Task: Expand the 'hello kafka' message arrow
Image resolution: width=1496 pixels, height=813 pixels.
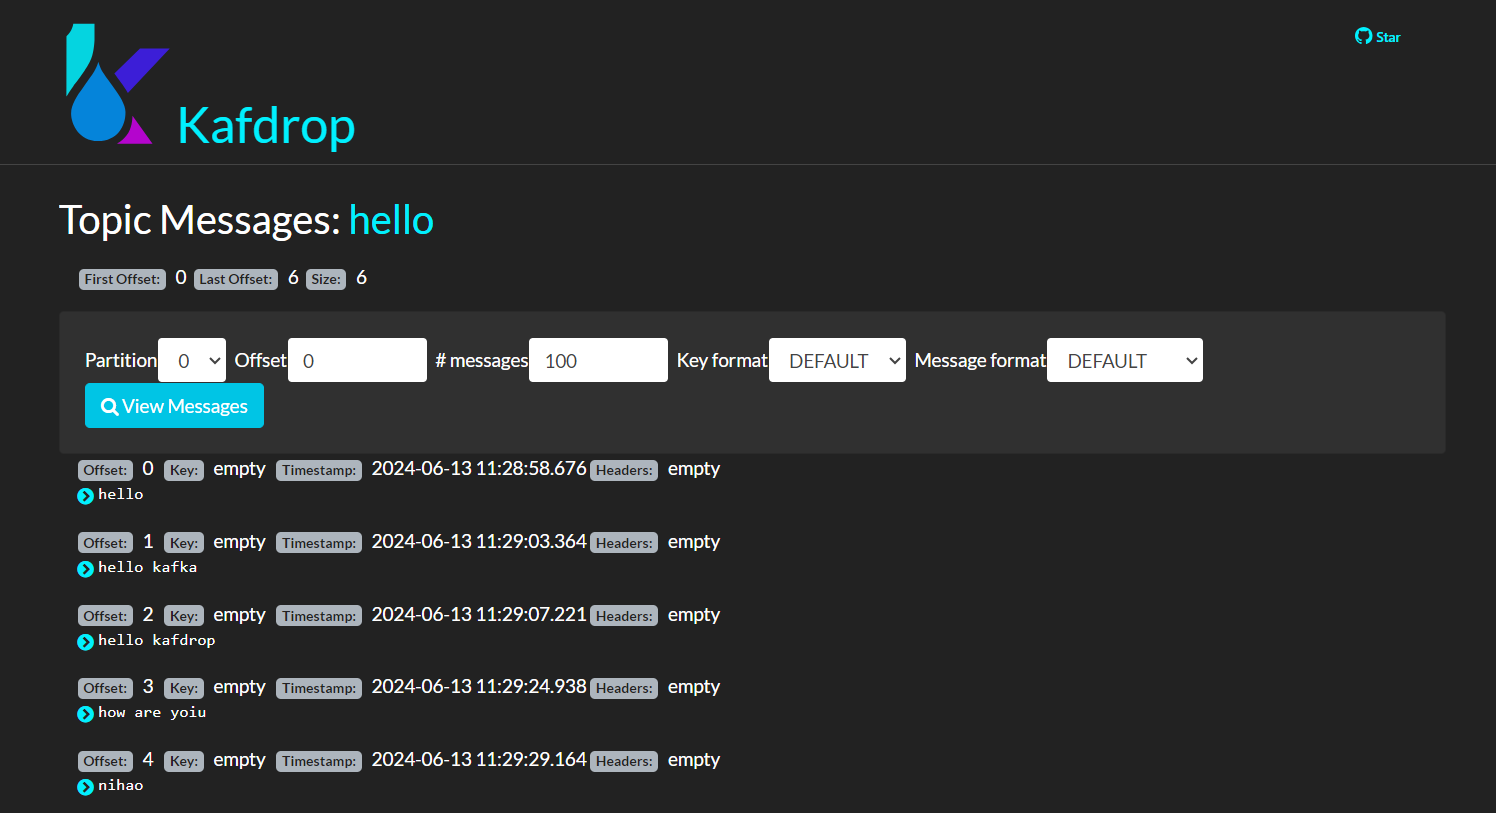Action: [86, 569]
